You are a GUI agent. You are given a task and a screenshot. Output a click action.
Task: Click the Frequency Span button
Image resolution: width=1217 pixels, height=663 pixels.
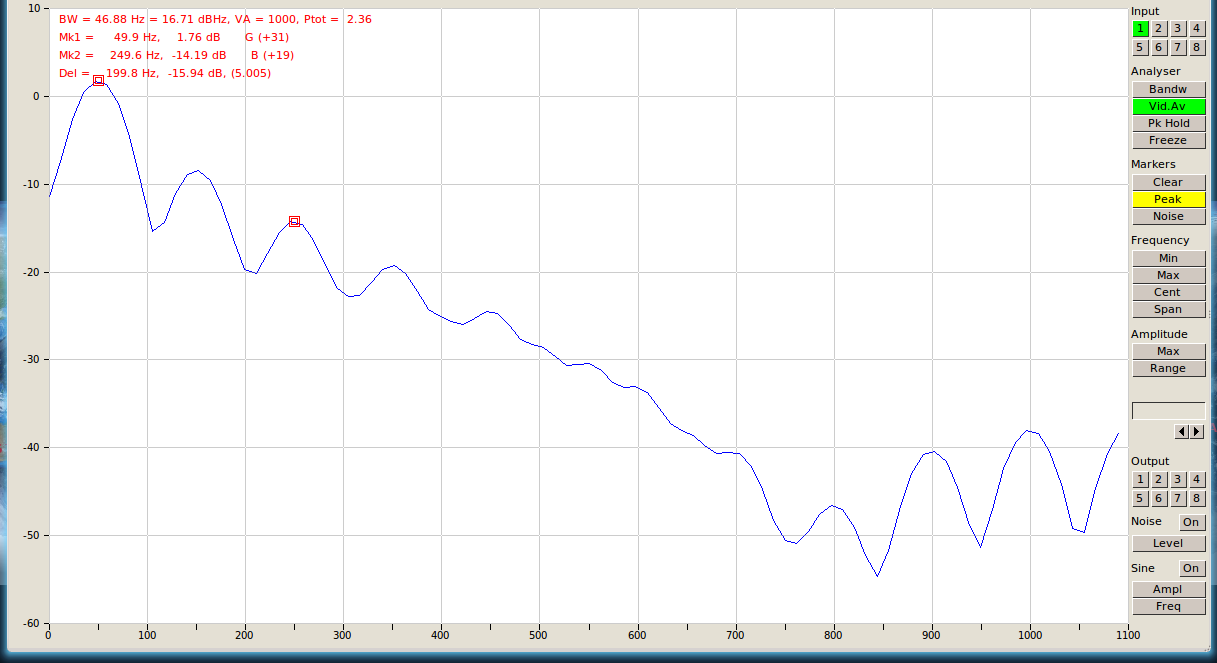click(1168, 310)
